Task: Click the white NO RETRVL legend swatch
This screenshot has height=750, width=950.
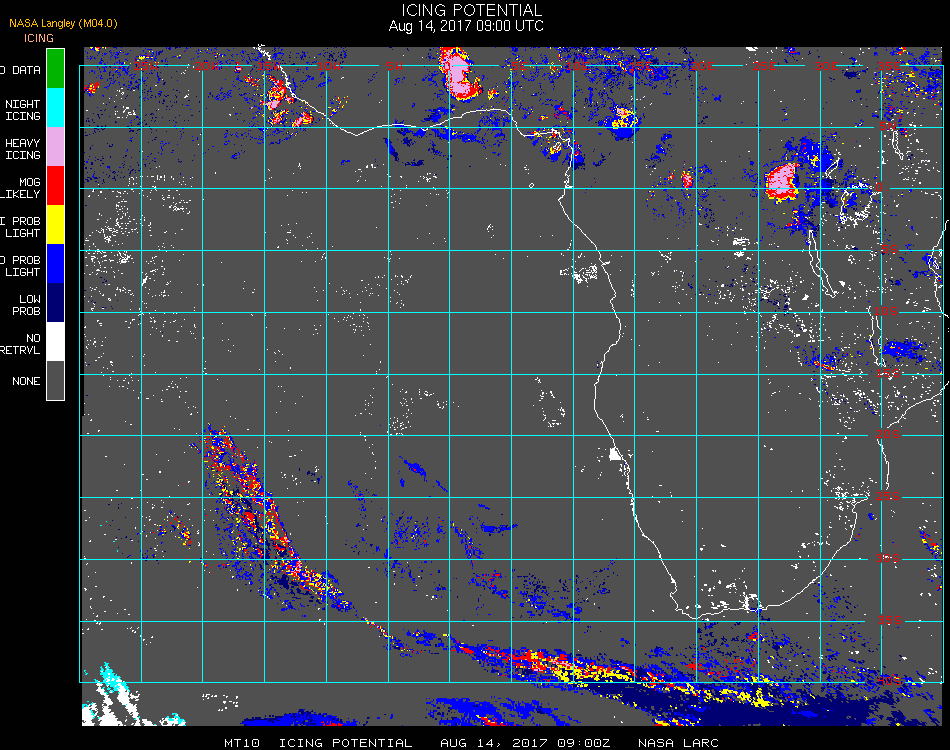Action: pyautogui.click(x=55, y=342)
